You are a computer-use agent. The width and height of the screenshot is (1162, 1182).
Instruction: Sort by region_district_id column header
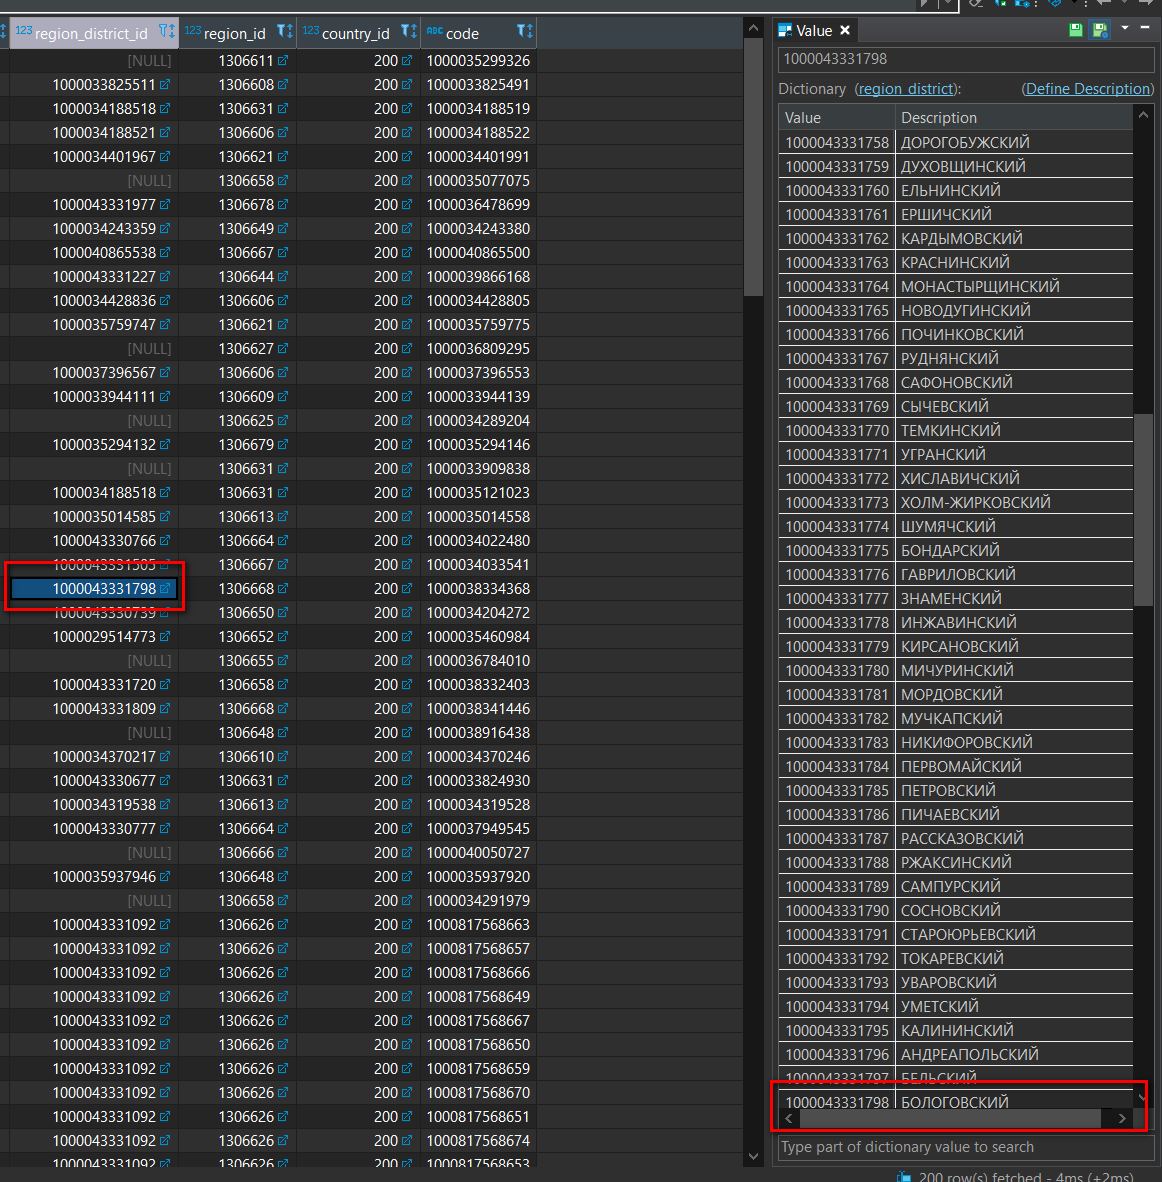91,33
